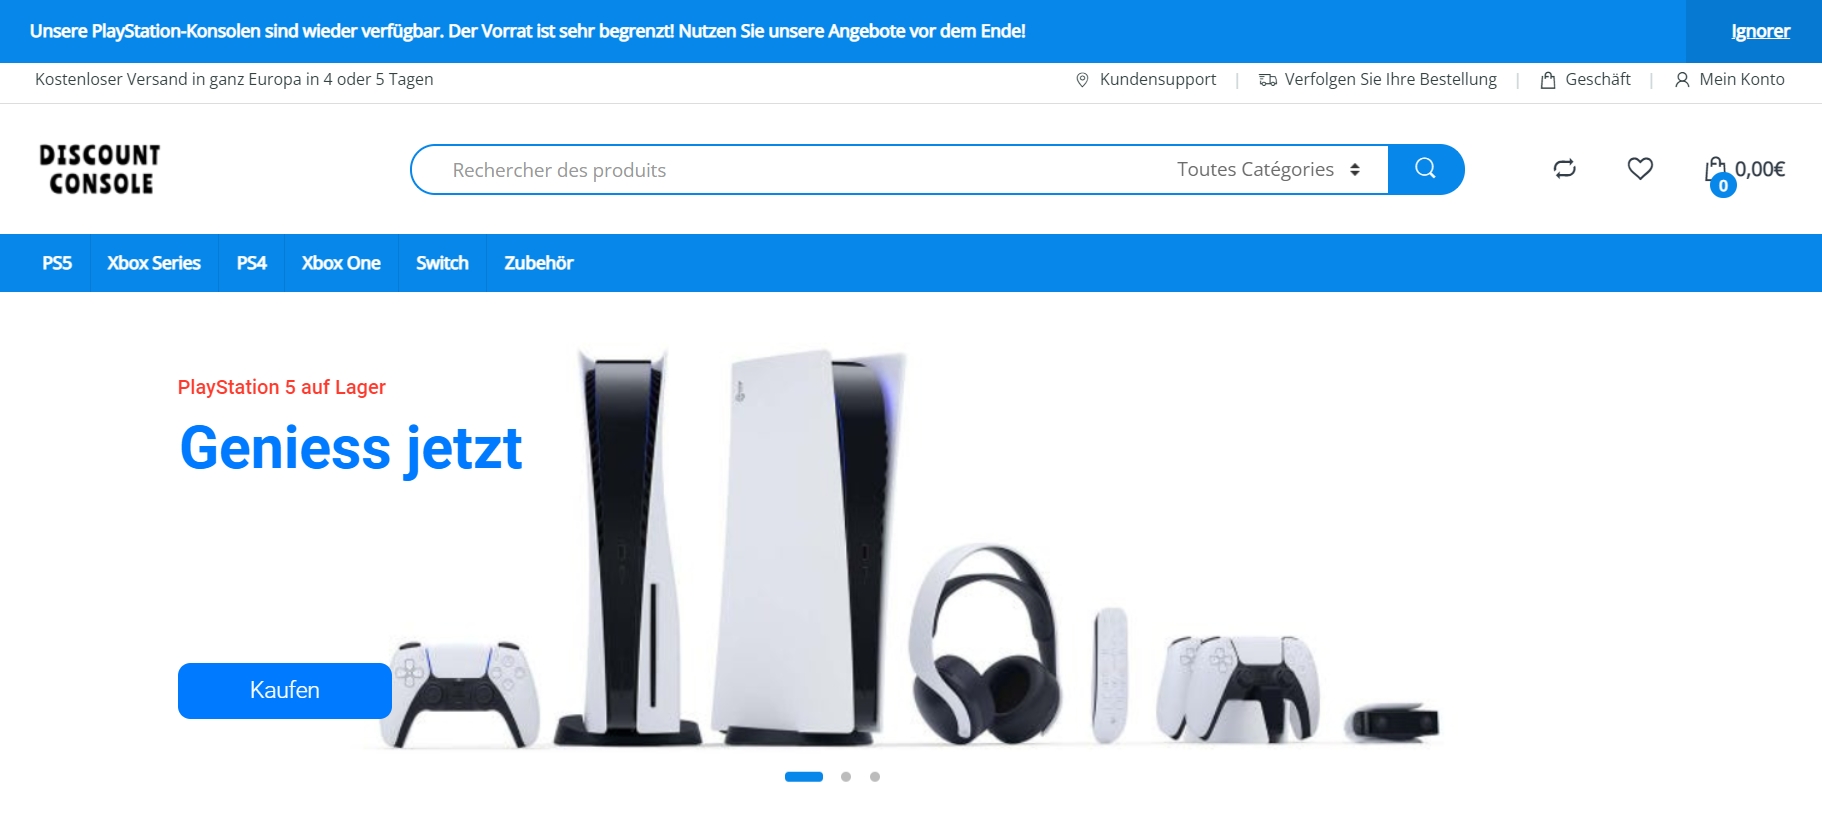Dismiss the banner with Ignorer link
This screenshot has width=1822, height=820.
click(x=1760, y=31)
